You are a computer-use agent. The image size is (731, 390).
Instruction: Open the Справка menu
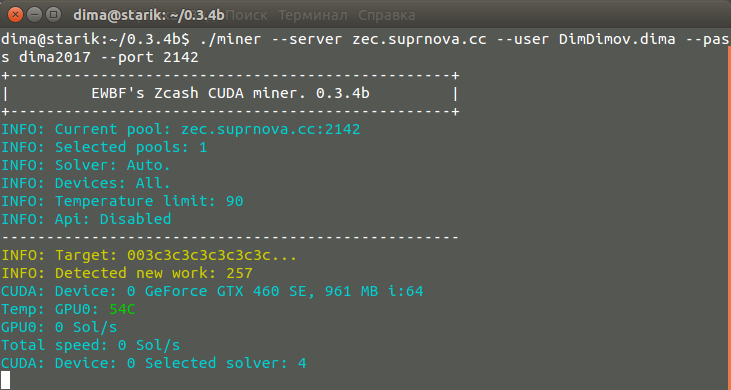coord(386,15)
